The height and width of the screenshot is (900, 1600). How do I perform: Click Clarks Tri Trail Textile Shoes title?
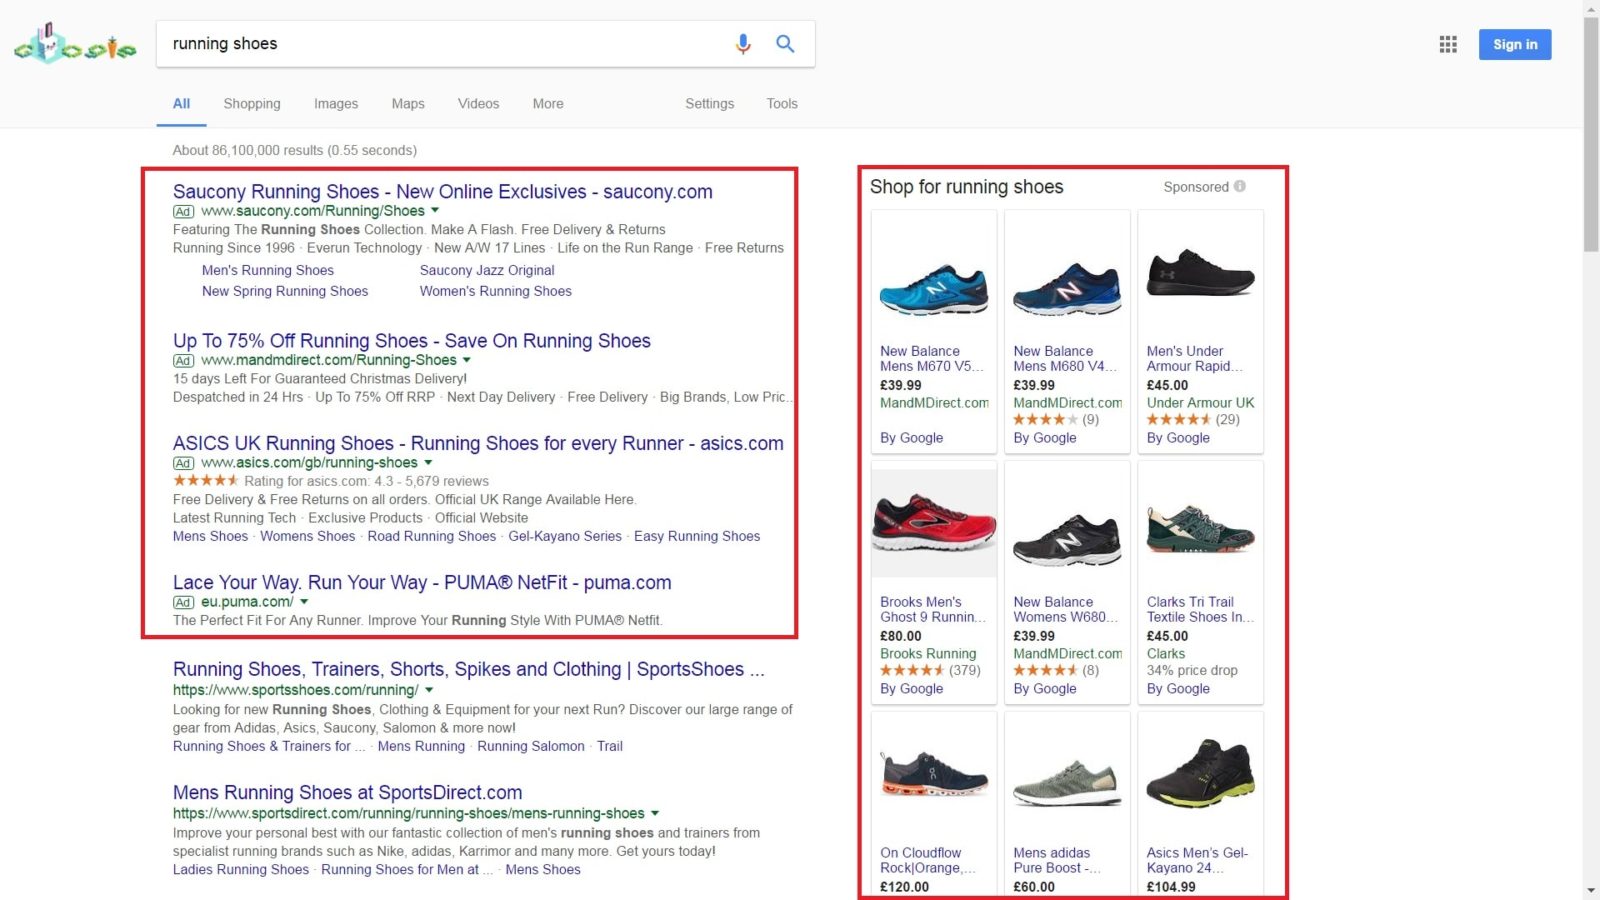tap(1200, 609)
